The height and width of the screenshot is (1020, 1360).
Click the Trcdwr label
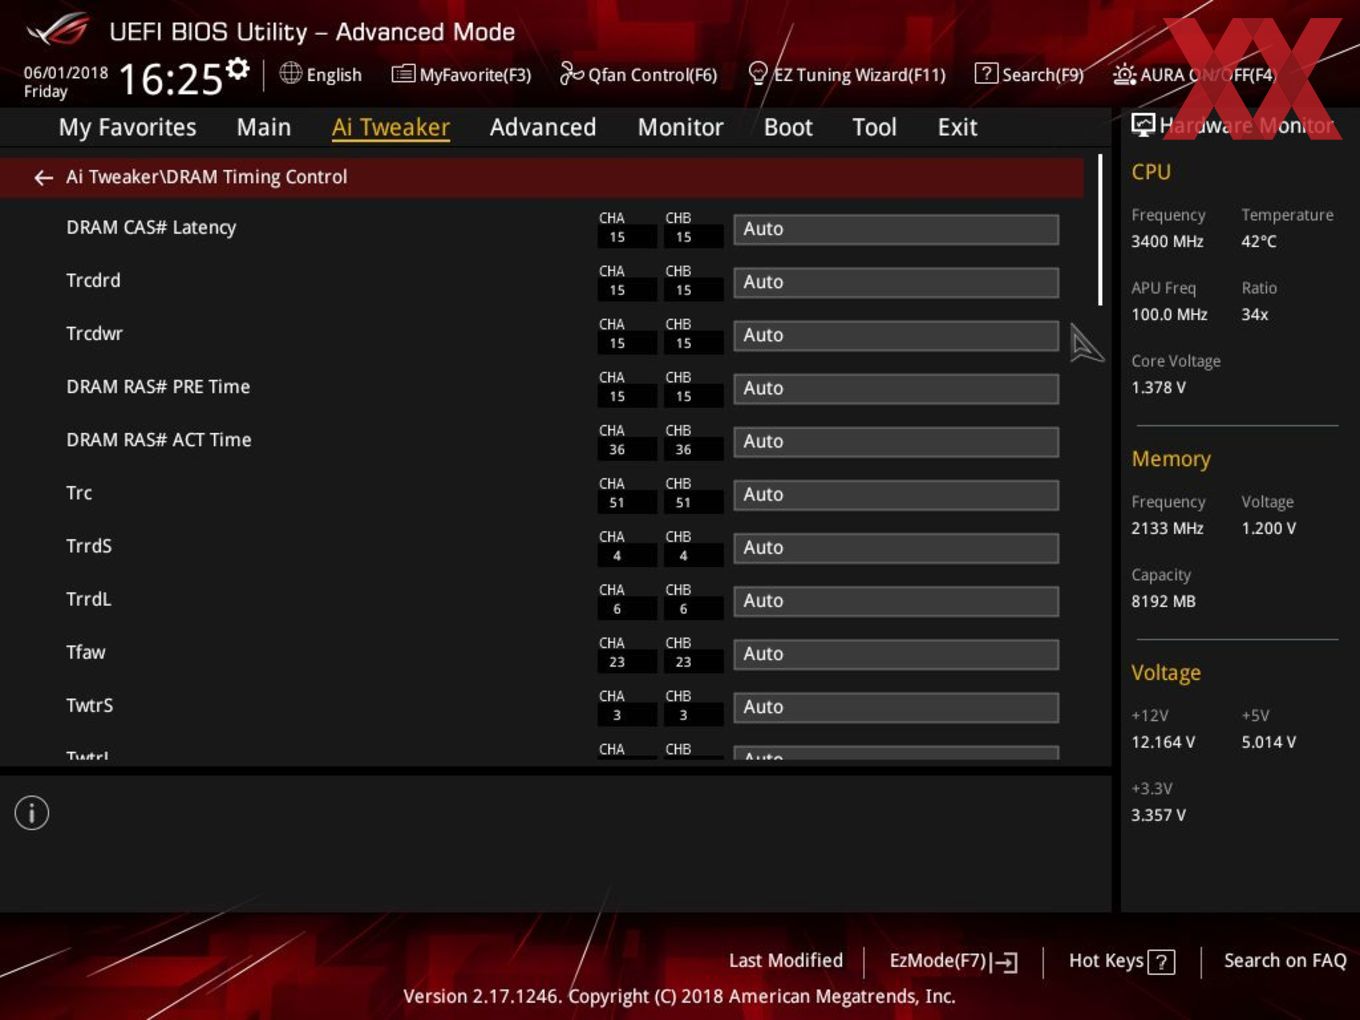pyautogui.click(x=94, y=334)
